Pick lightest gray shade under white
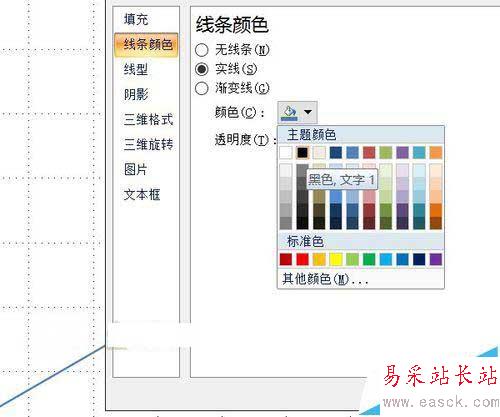 pos(286,170)
